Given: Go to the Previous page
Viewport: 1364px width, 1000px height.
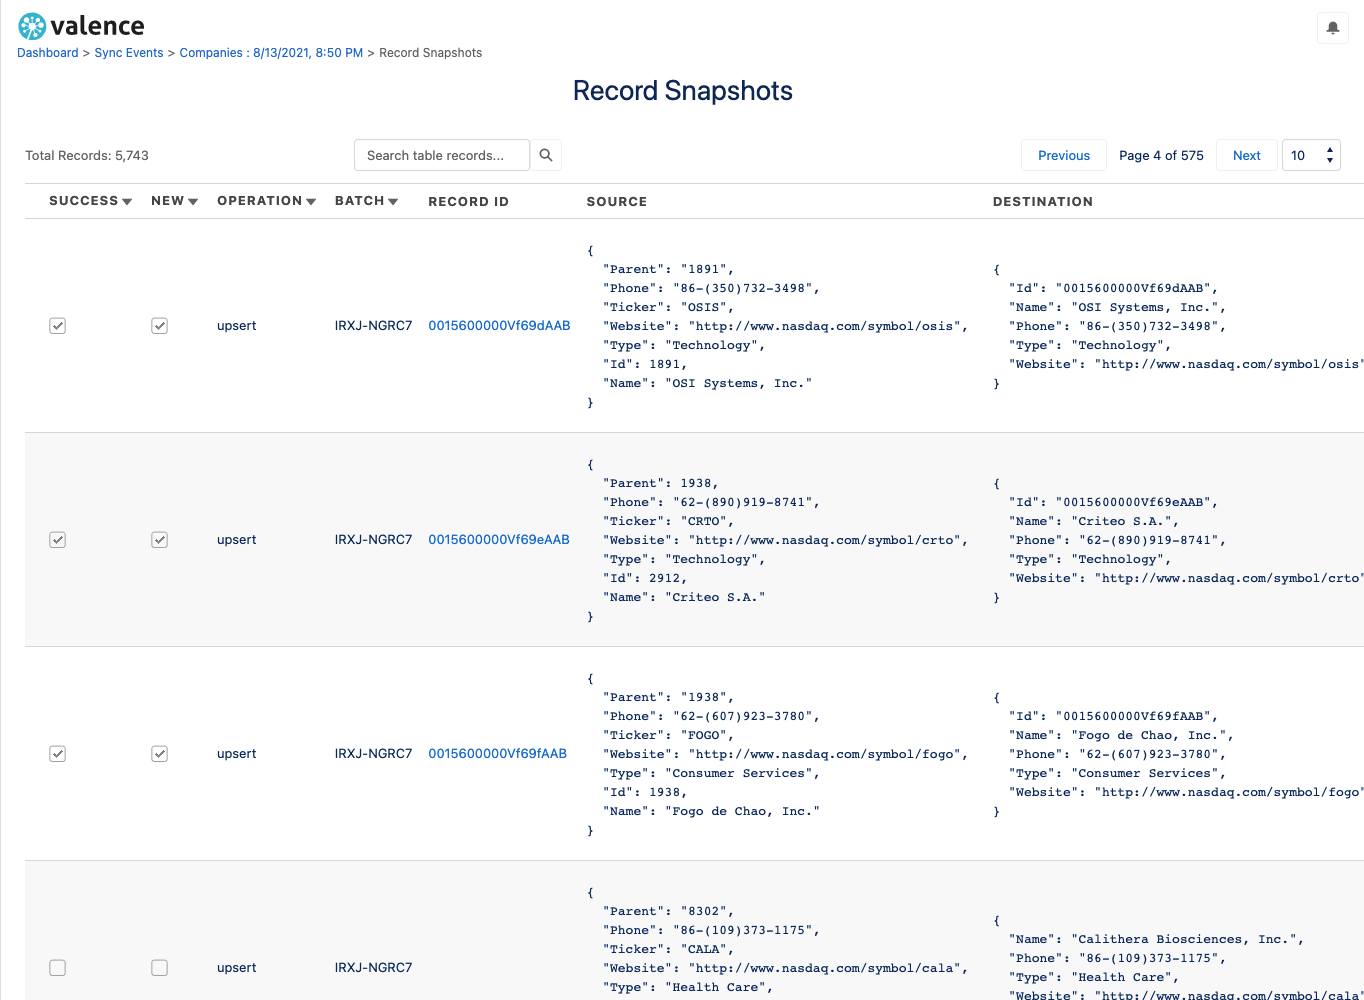Looking at the screenshot, I should coord(1064,155).
